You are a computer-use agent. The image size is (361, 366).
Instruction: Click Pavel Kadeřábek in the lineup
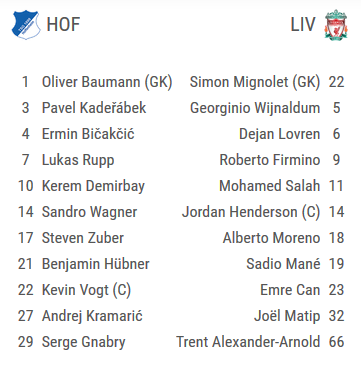(x=94, y=108)
